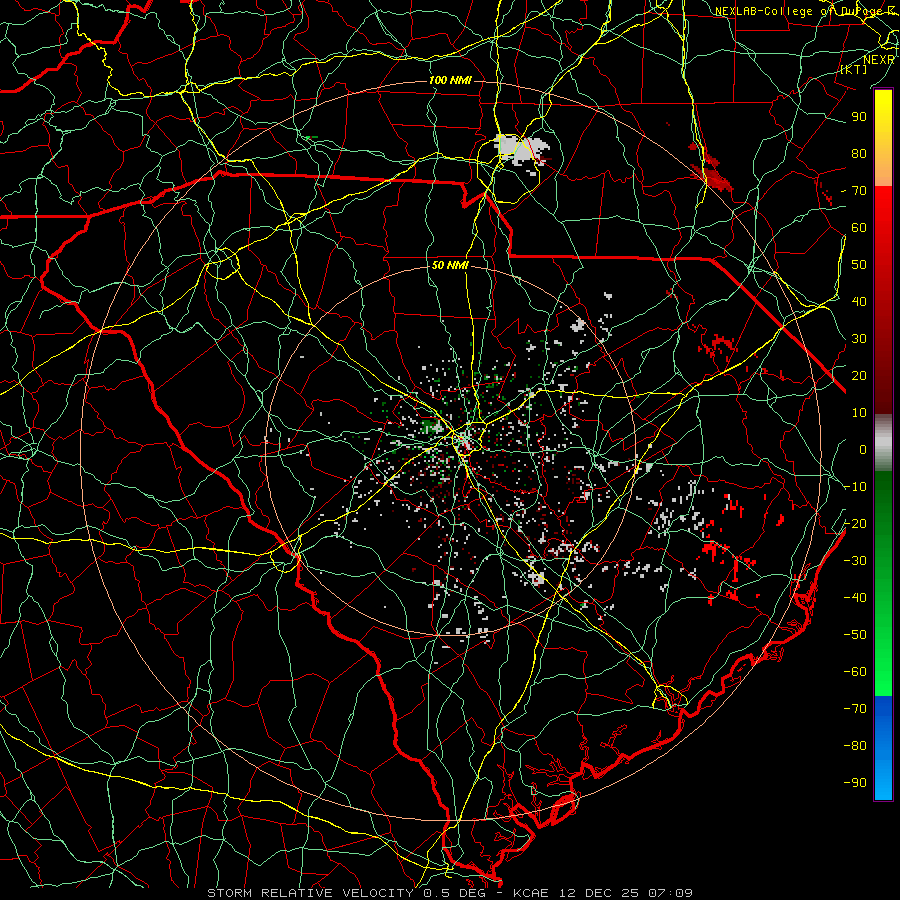
Task: Click the positive "10" scale label
Action: pyautogui.click(x=859, y=413)
